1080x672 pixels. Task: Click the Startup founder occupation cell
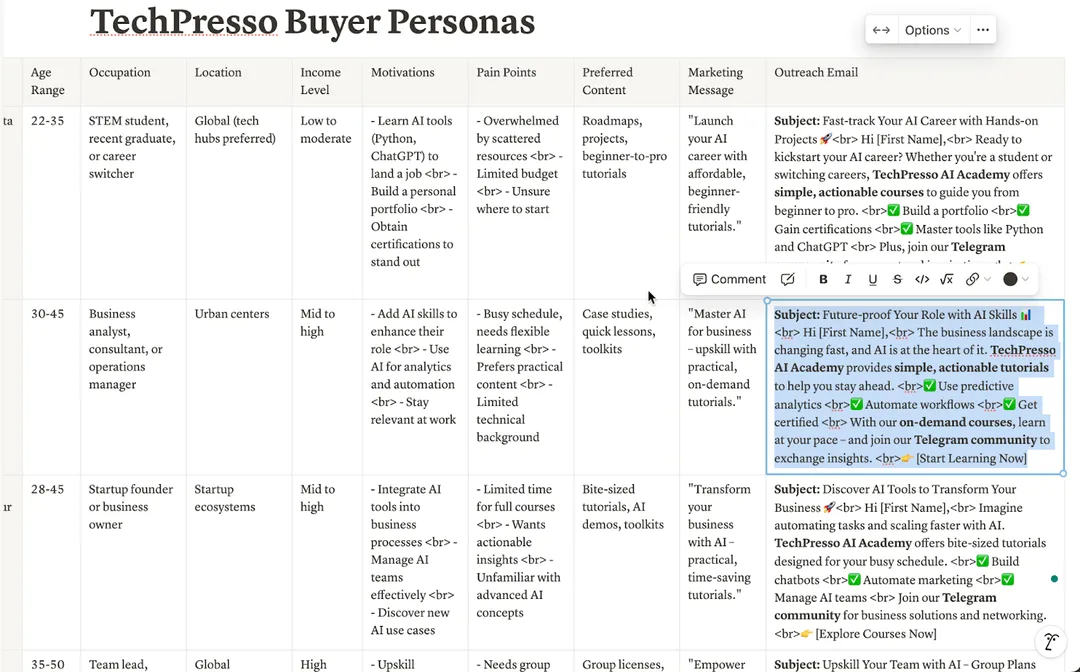pos(134,563)
